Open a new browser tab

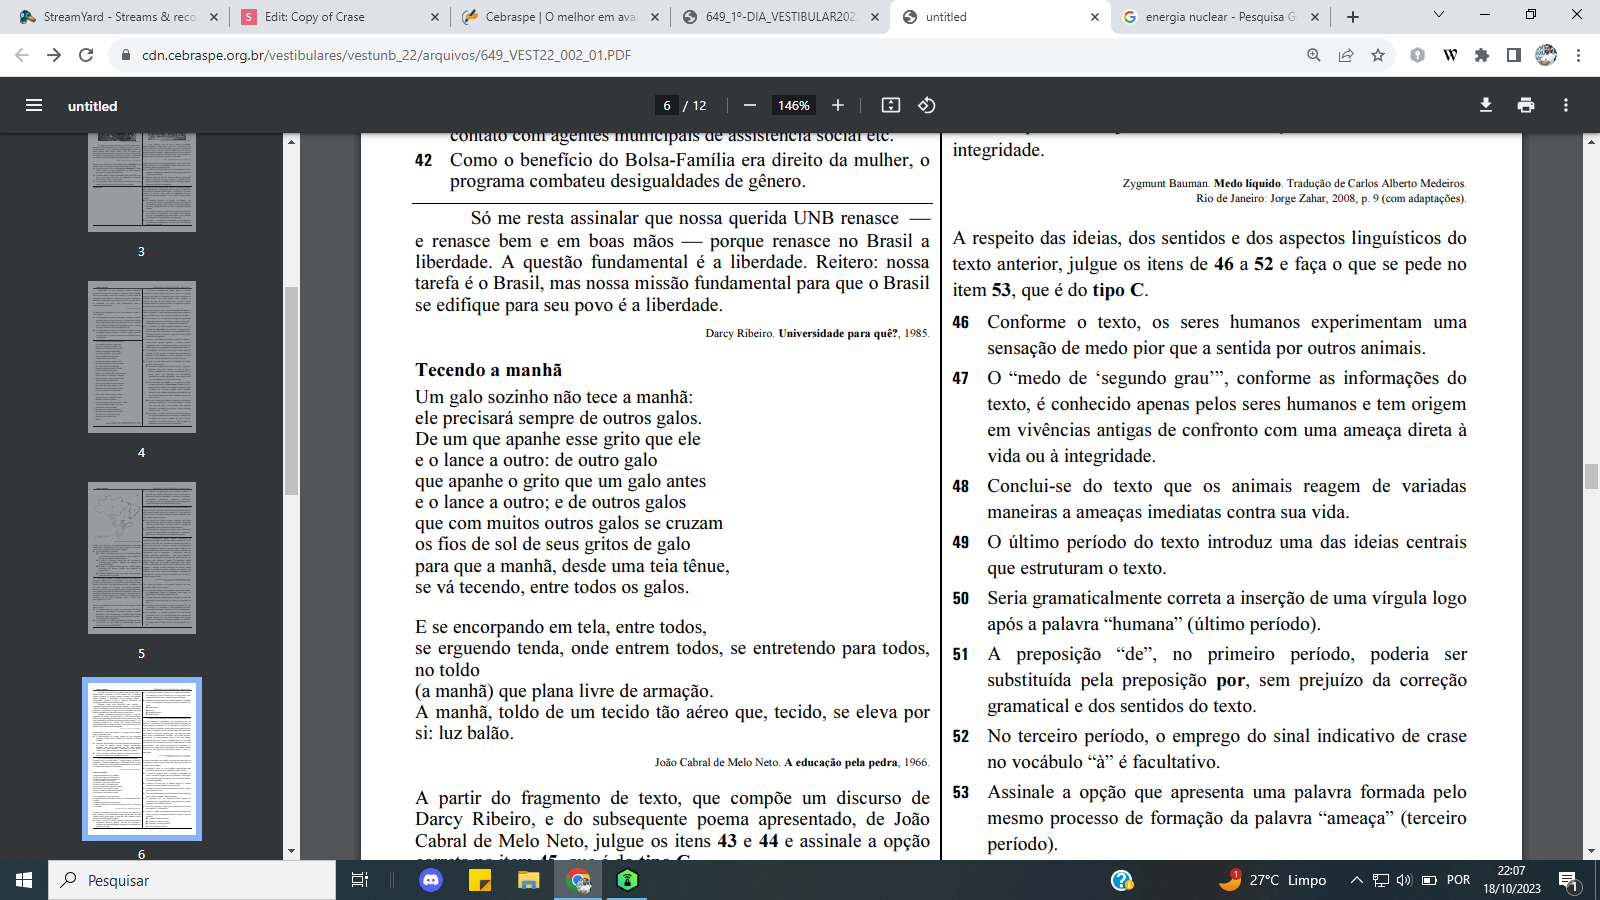point(1353,17)
